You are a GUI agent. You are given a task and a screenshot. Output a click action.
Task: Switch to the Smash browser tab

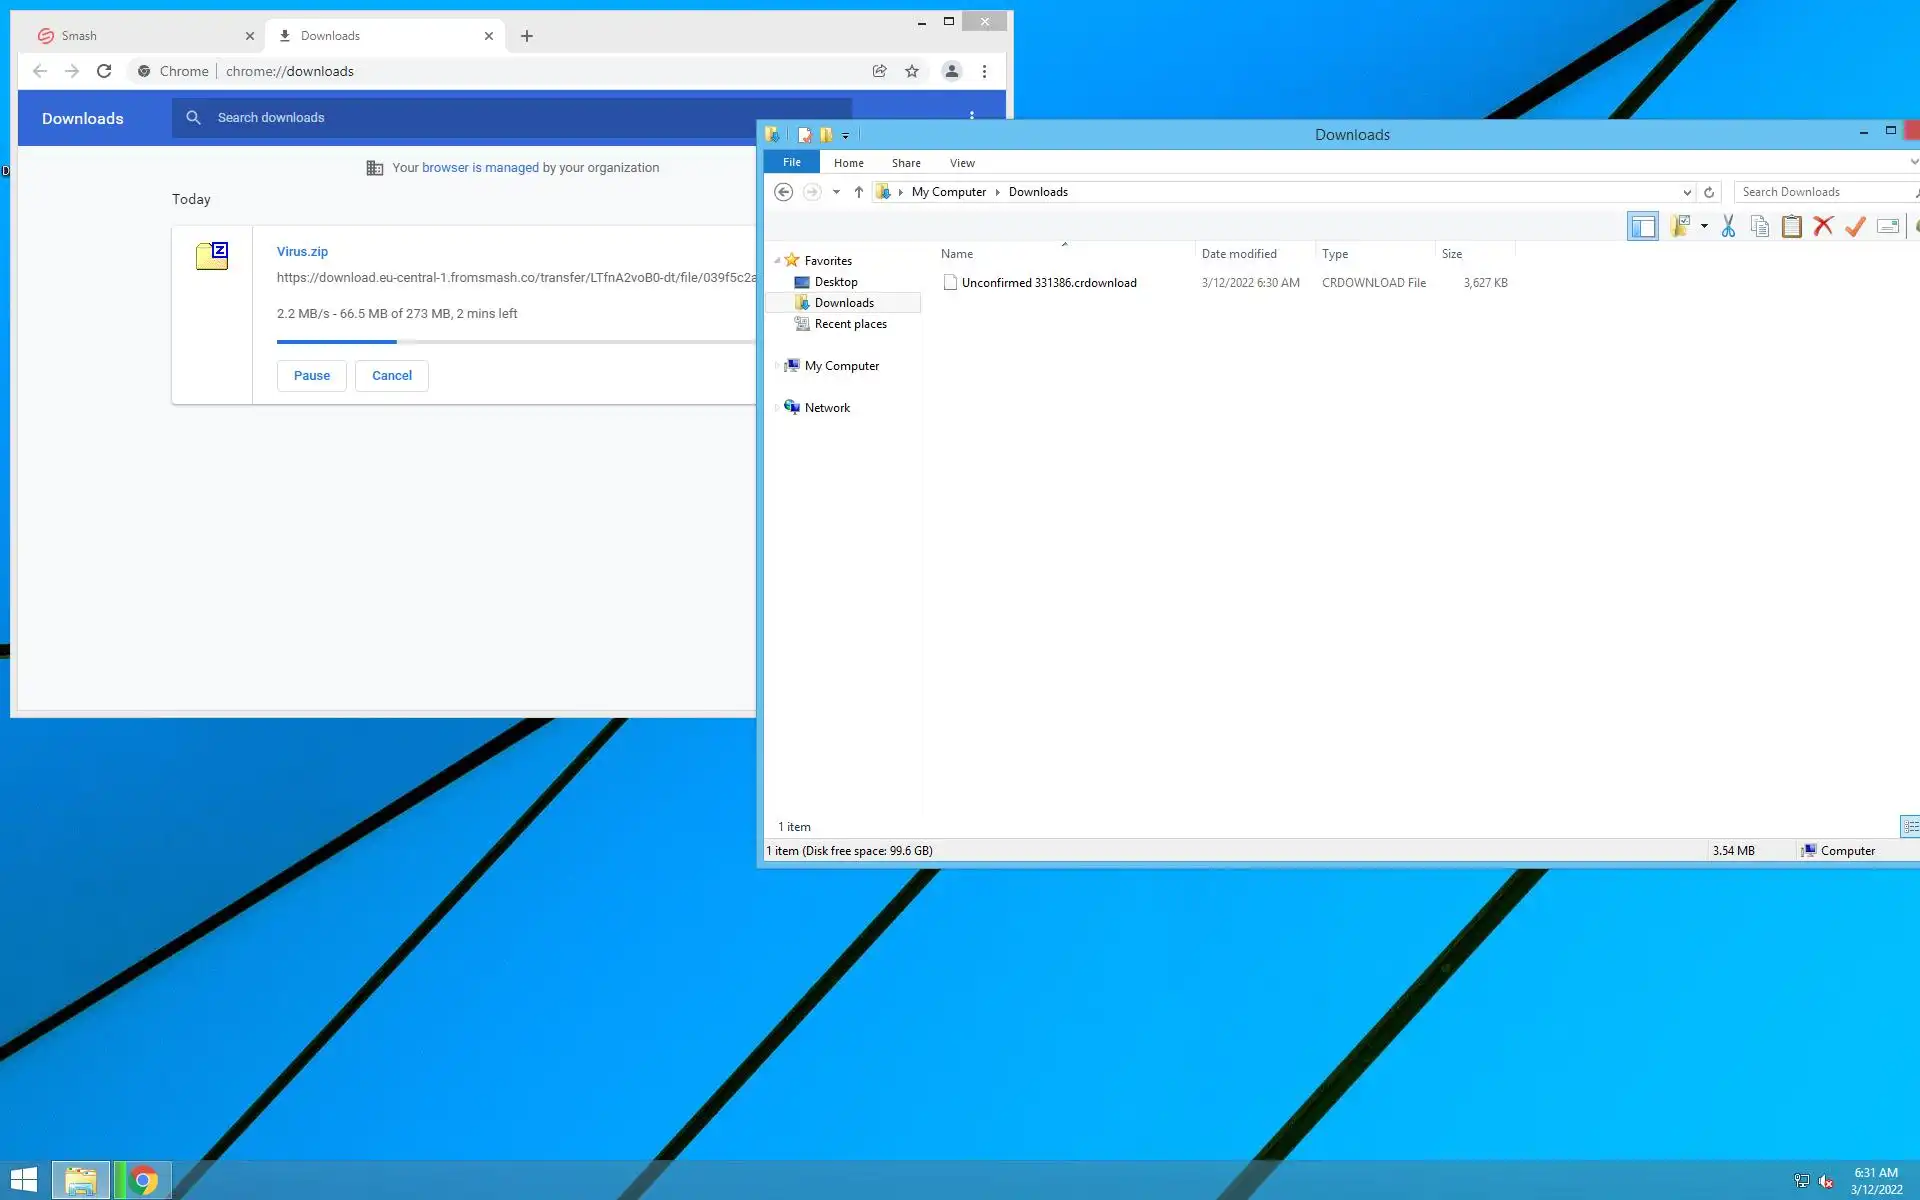point(140,36)
